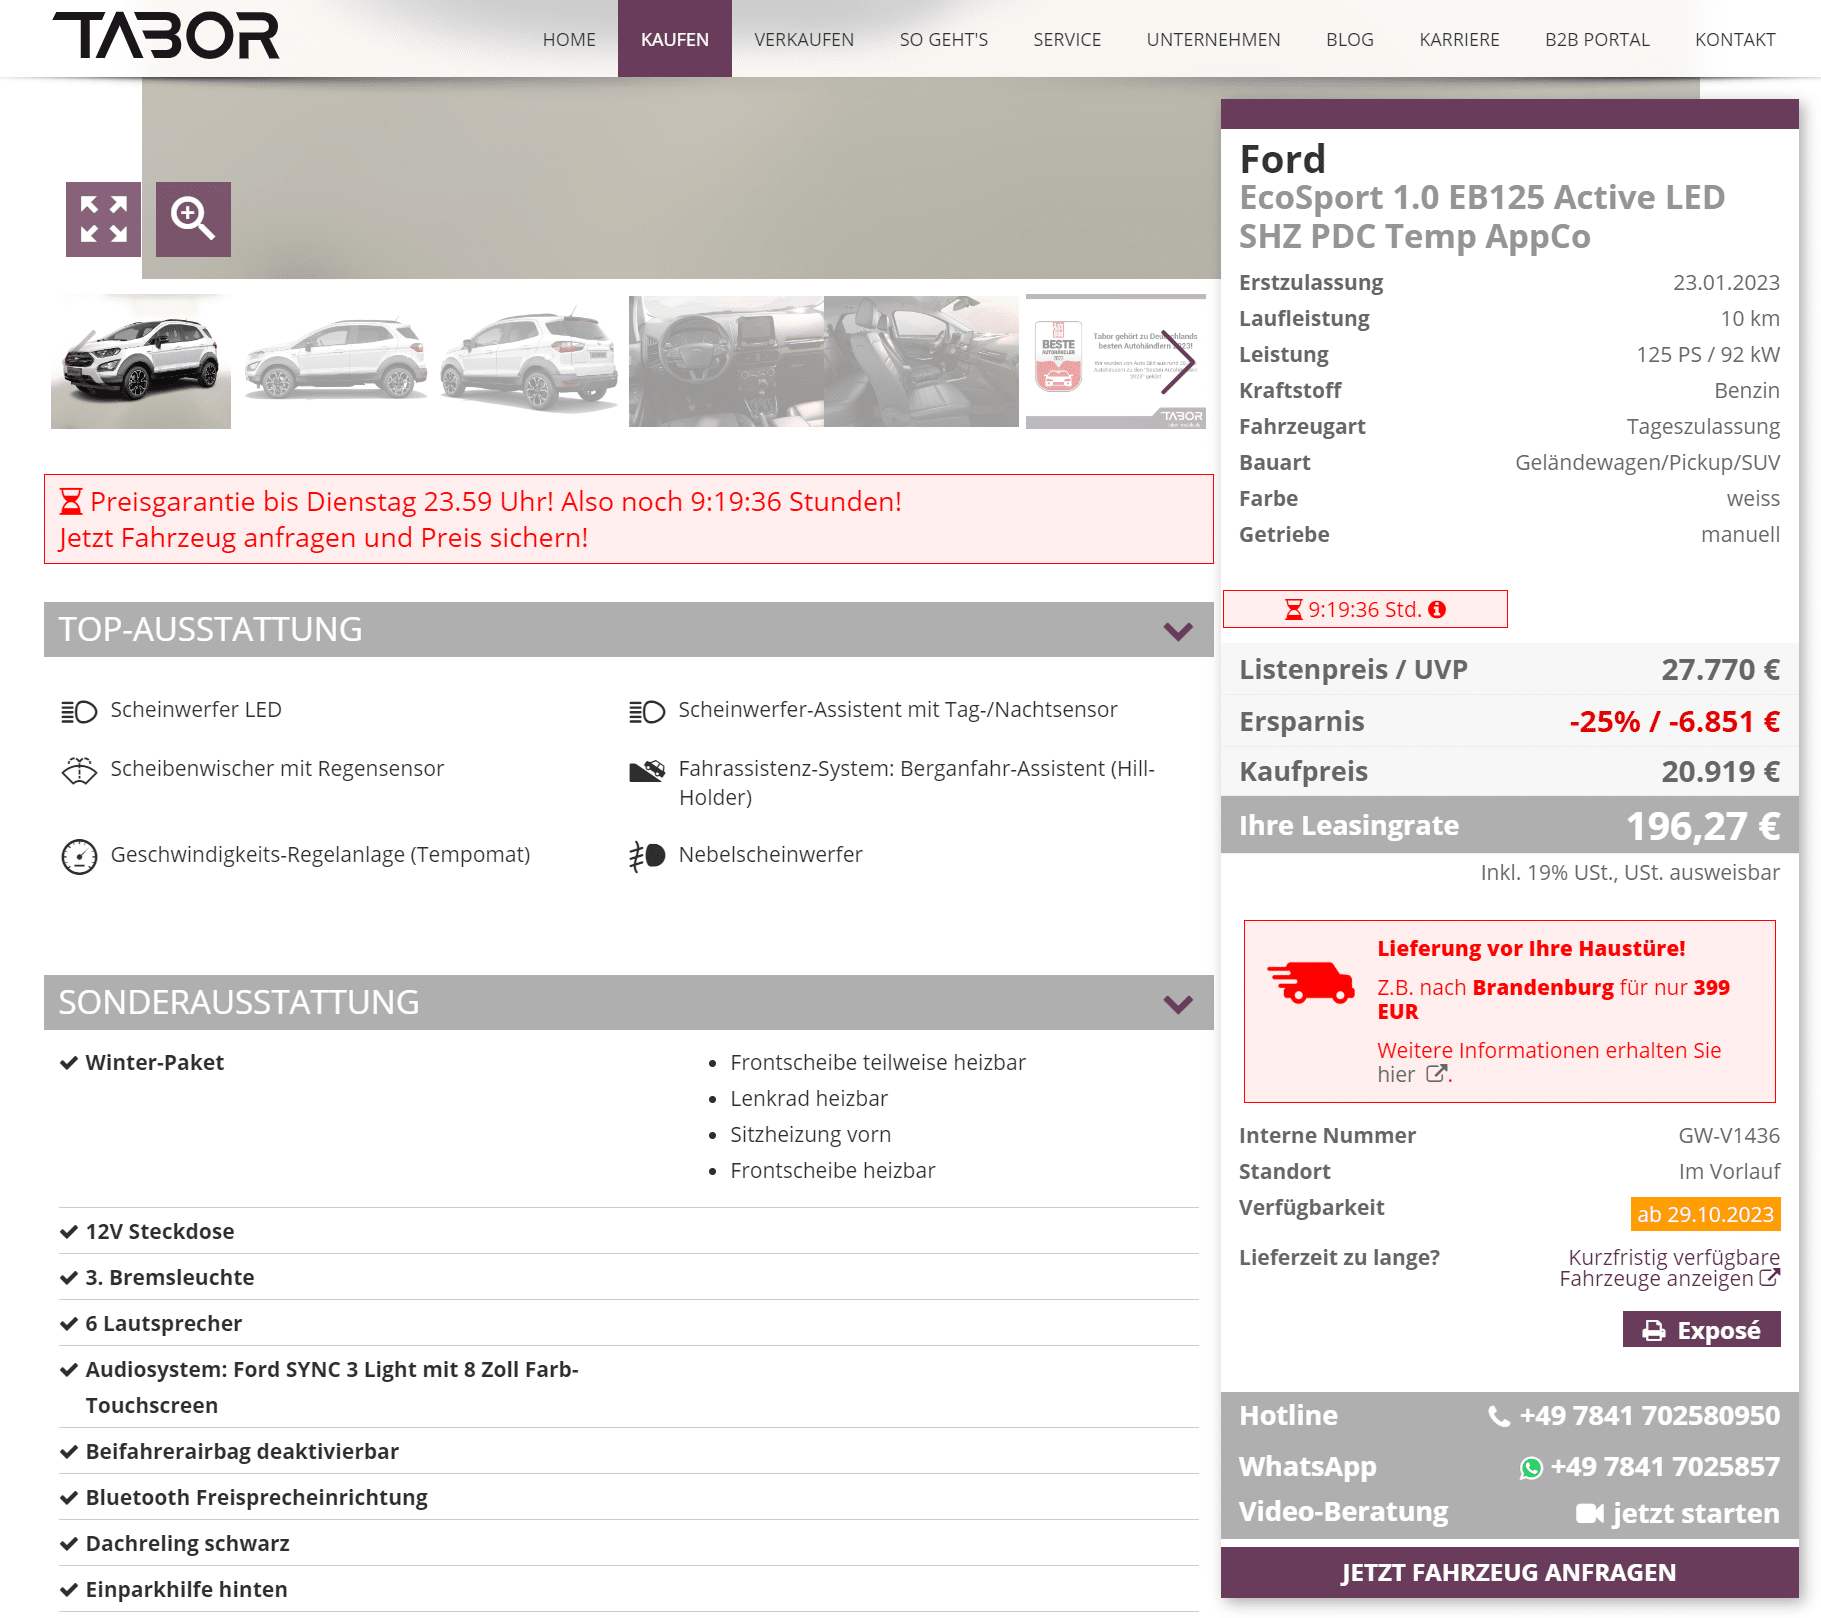Viewport: 1821px width, 1618px height.
Task: Click the availability badge 'ab 29.10.2023'
Action: pyautogui.click(x=1705, y=1214)
